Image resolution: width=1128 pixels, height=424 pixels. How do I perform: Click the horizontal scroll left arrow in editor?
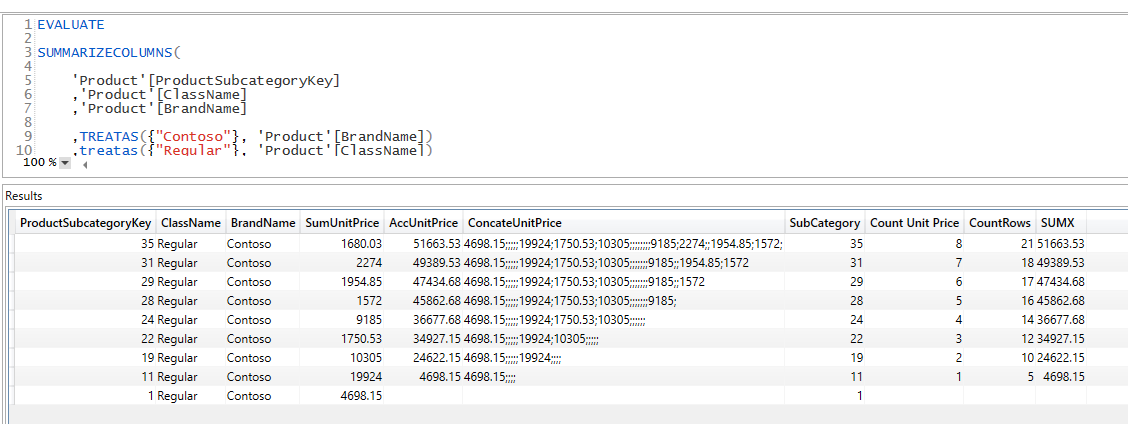(85, 165)
